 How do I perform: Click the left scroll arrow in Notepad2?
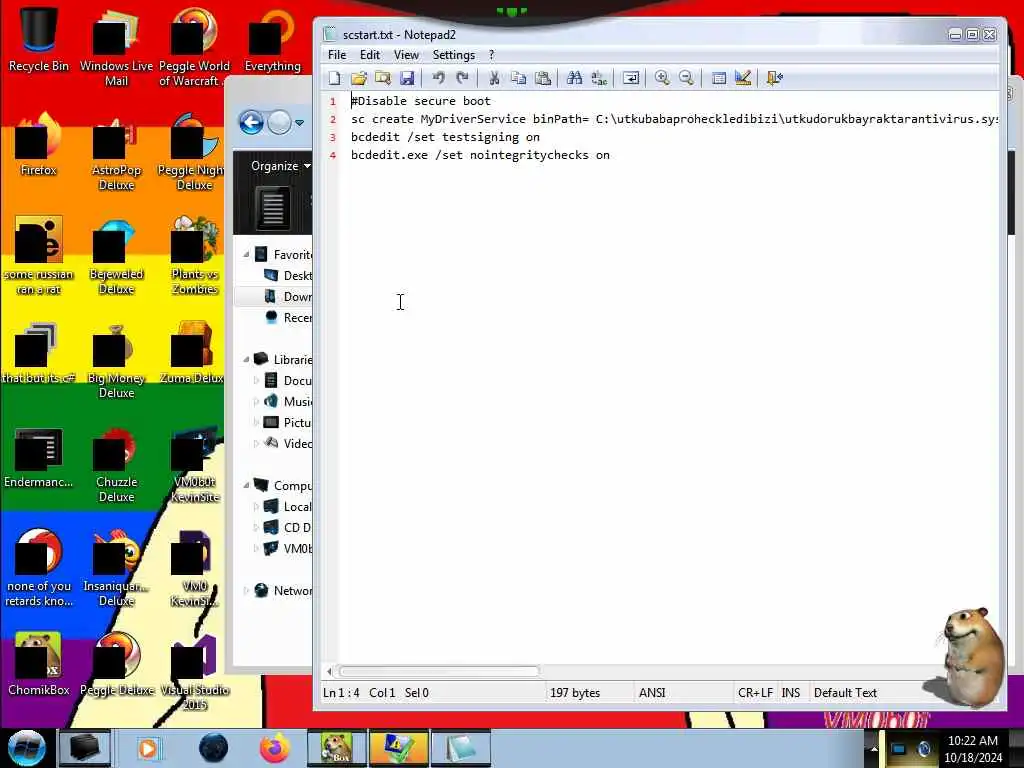point(329,671)
